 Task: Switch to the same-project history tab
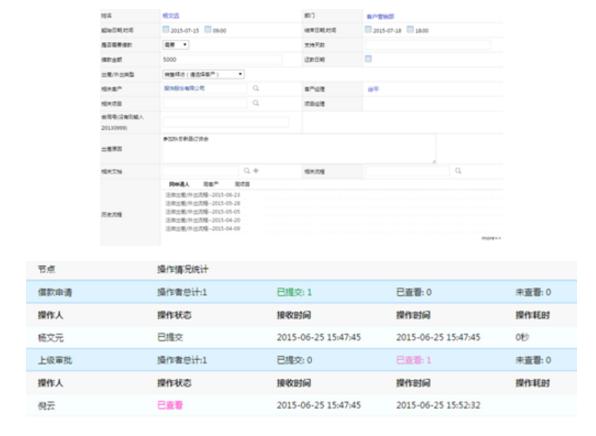(242, 184)
